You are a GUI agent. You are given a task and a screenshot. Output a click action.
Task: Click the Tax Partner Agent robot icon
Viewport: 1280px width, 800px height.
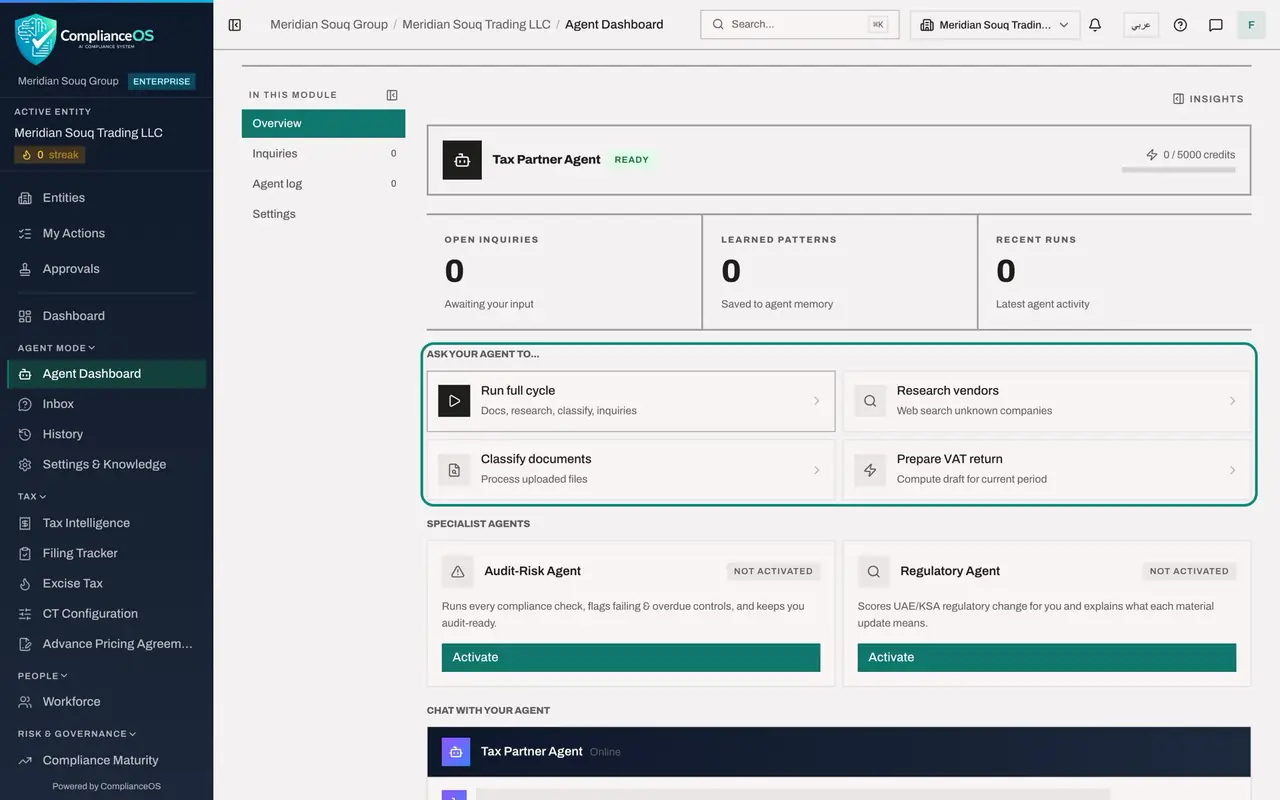pos(462,160)
